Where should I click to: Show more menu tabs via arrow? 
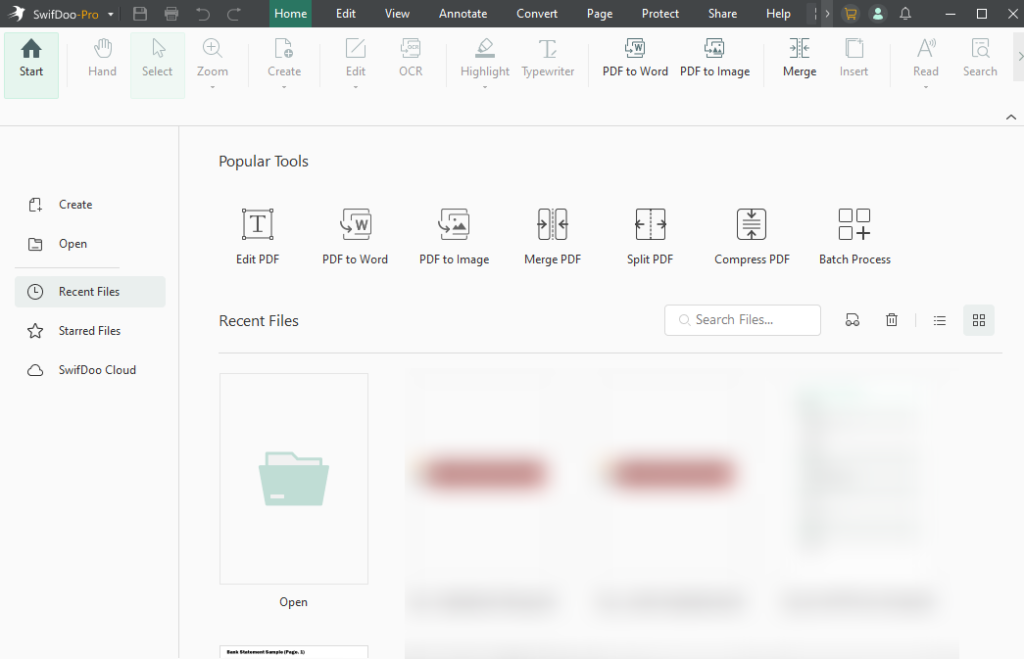point(827,13)
